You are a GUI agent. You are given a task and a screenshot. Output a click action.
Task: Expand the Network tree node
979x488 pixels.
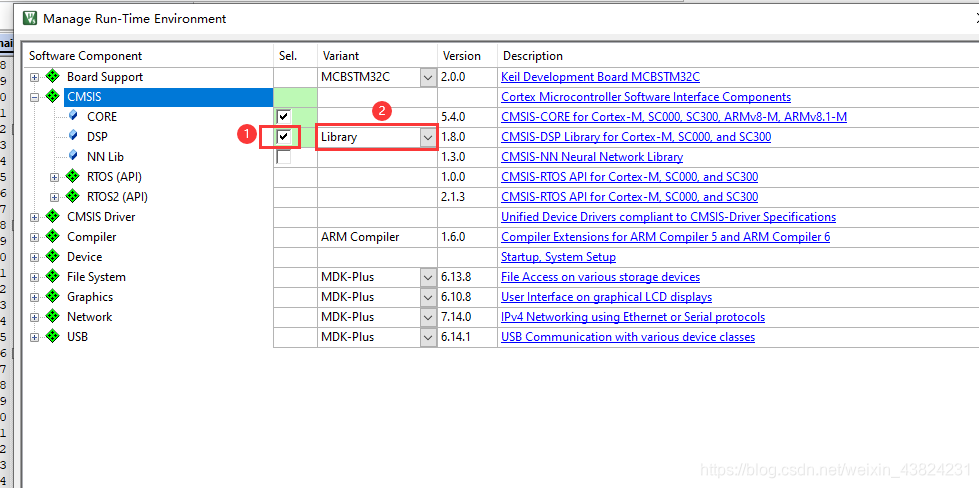coord(34,316)
